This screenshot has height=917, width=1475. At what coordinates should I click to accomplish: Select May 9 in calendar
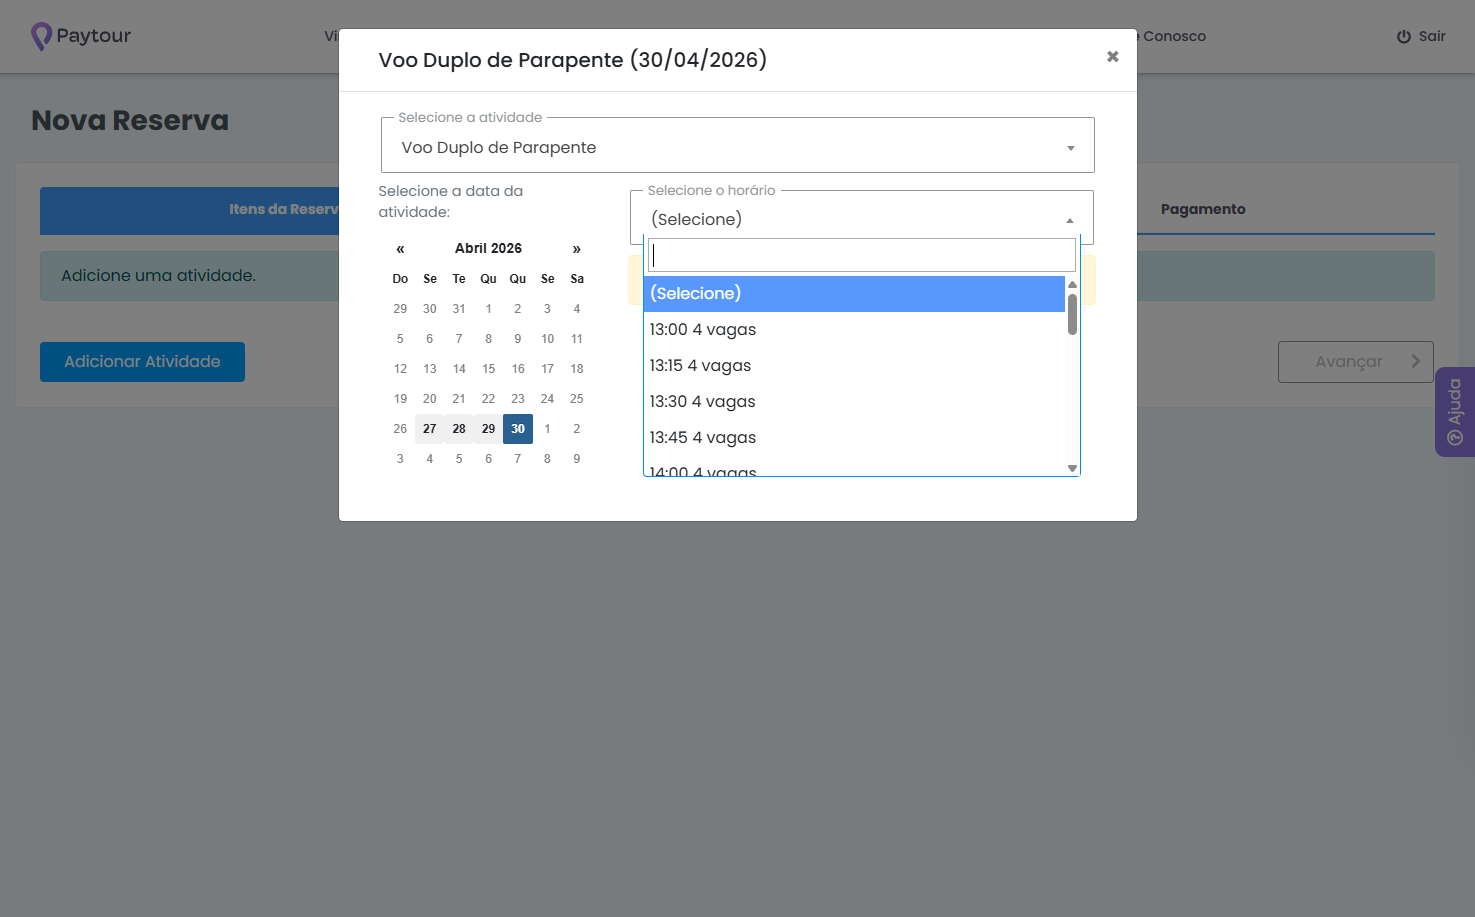coord(577,459)
